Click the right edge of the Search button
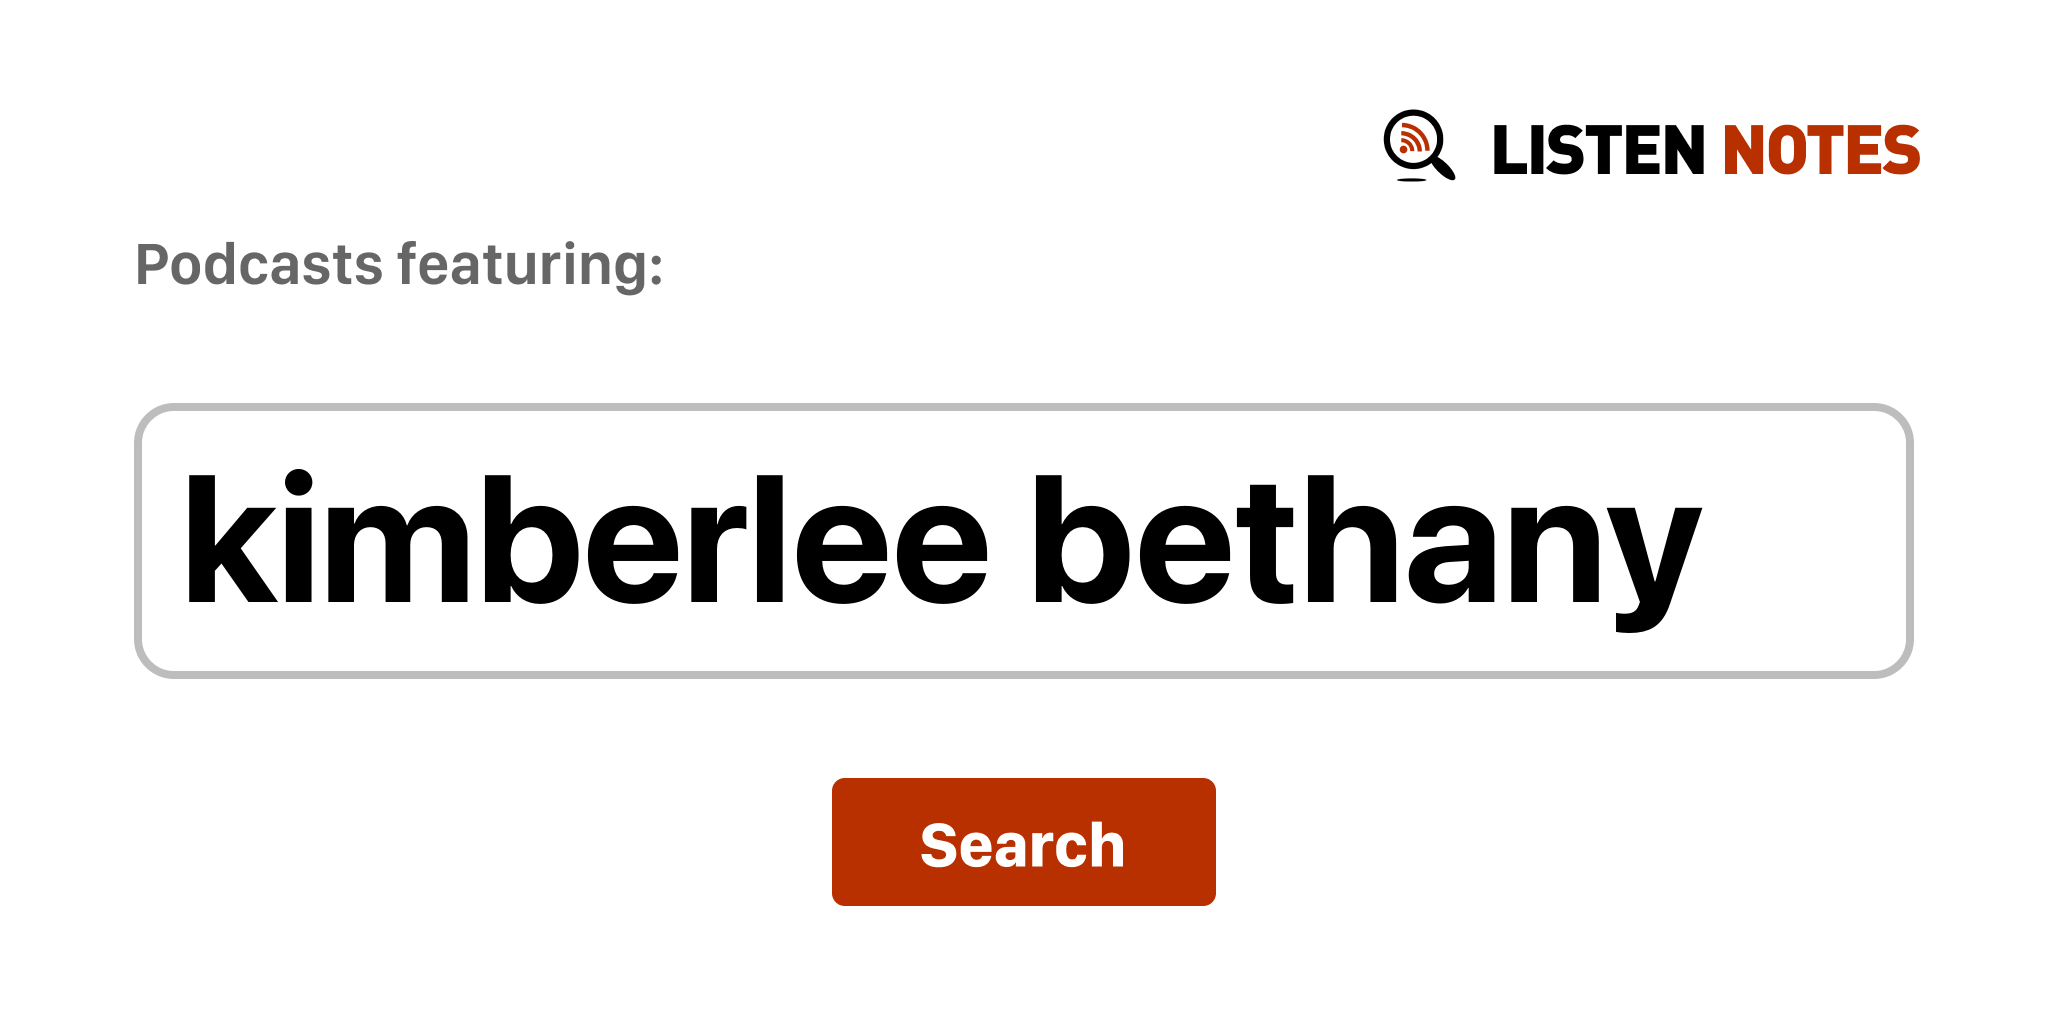The height and width of the screenshot is (1024, 2048). coord(1206,842)
